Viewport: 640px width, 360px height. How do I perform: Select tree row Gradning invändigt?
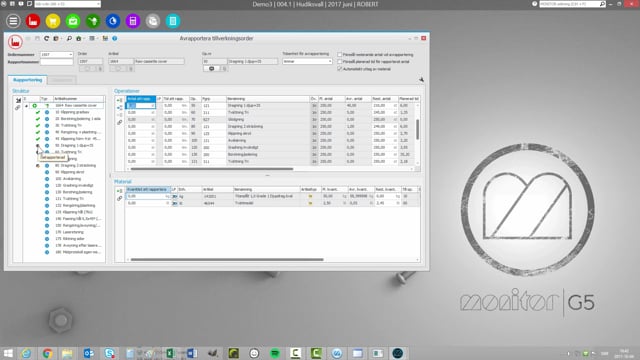pos(74,185)
